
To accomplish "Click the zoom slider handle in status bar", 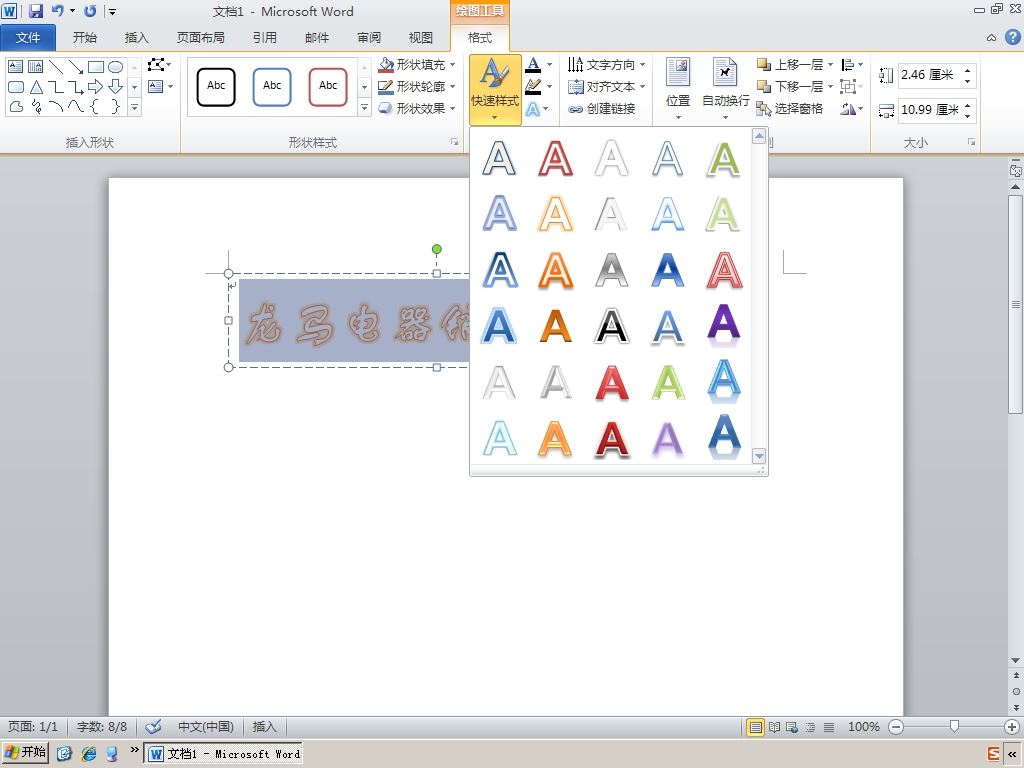I will pyautogui.click(x=954, y=726).
